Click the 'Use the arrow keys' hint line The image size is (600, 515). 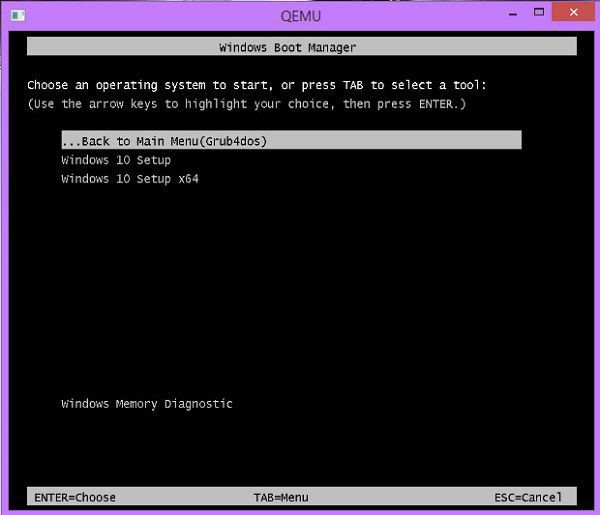[247, 104]
